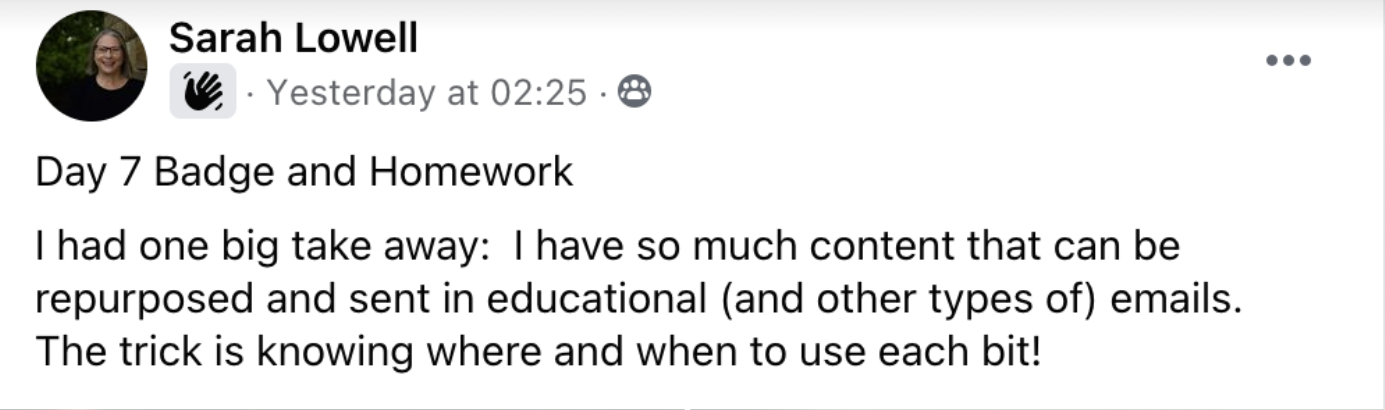This screenshot has height=410, width=1385.
Task: Click the word 'Homework' in the post
Action: (471, 172)
